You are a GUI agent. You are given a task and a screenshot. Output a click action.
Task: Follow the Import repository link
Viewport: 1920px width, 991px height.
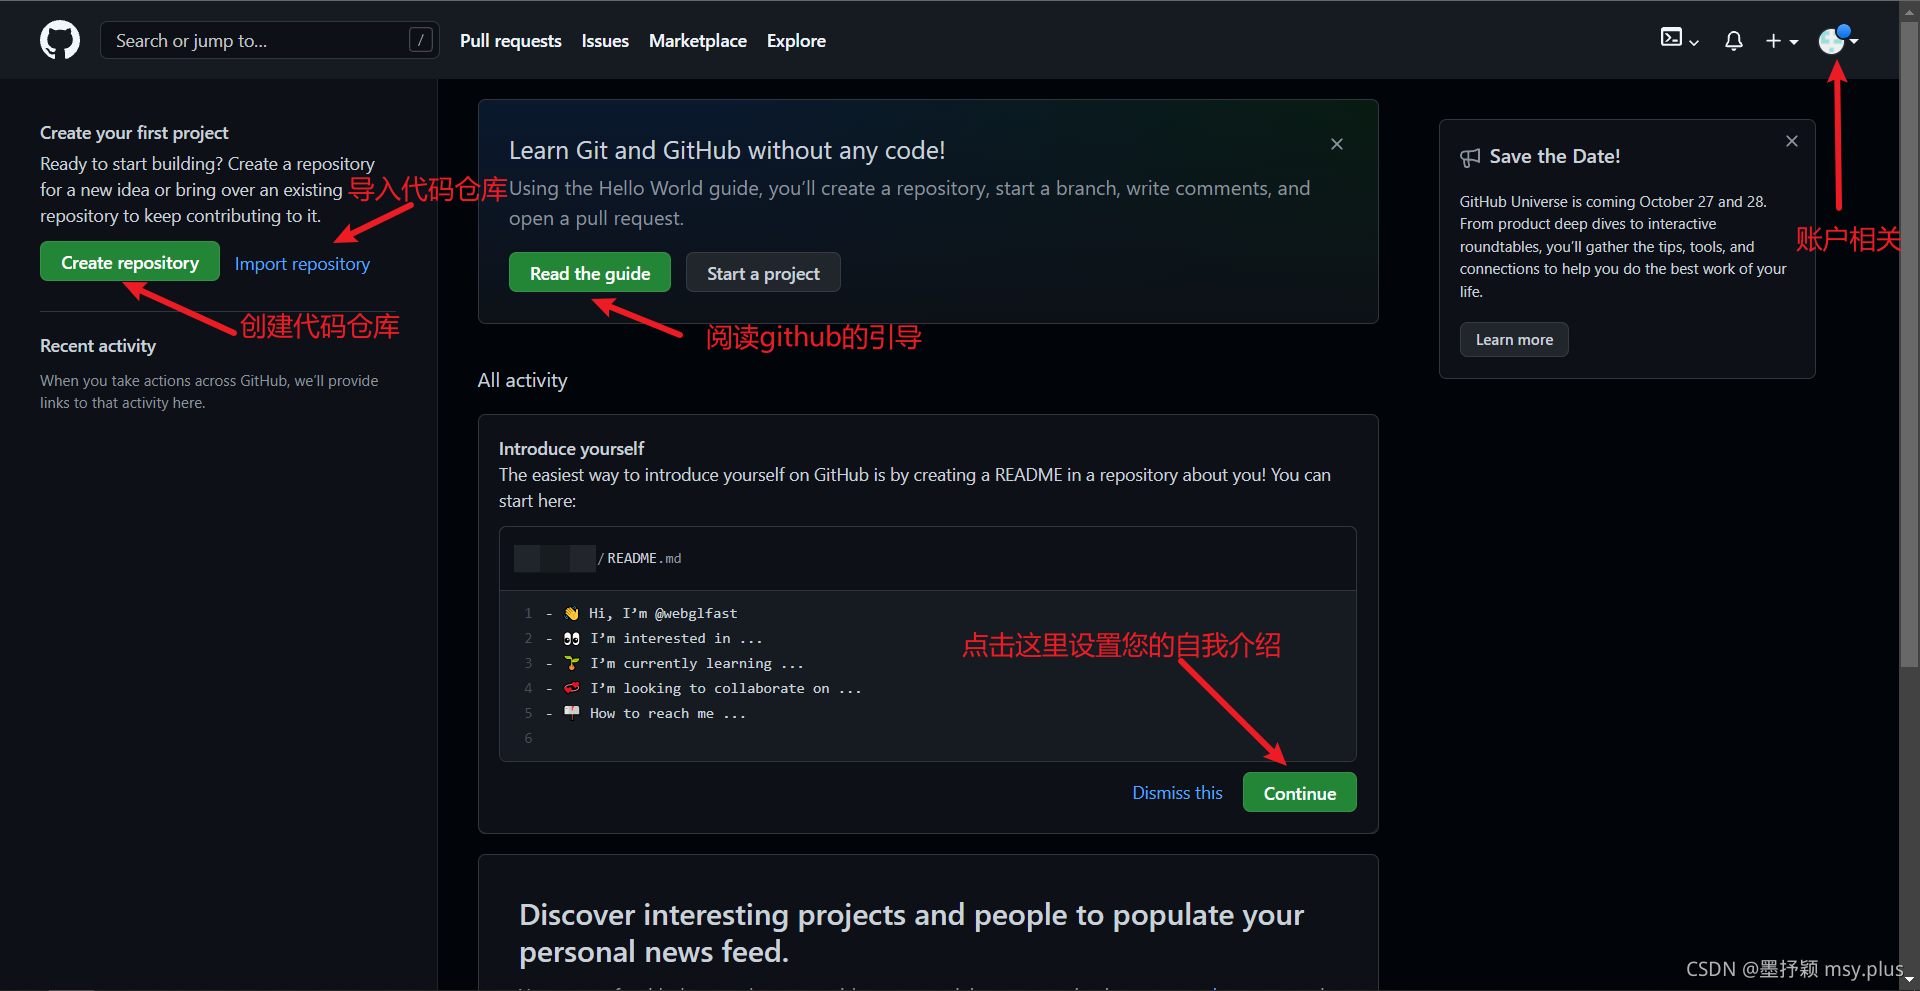[x=302, y=264]
